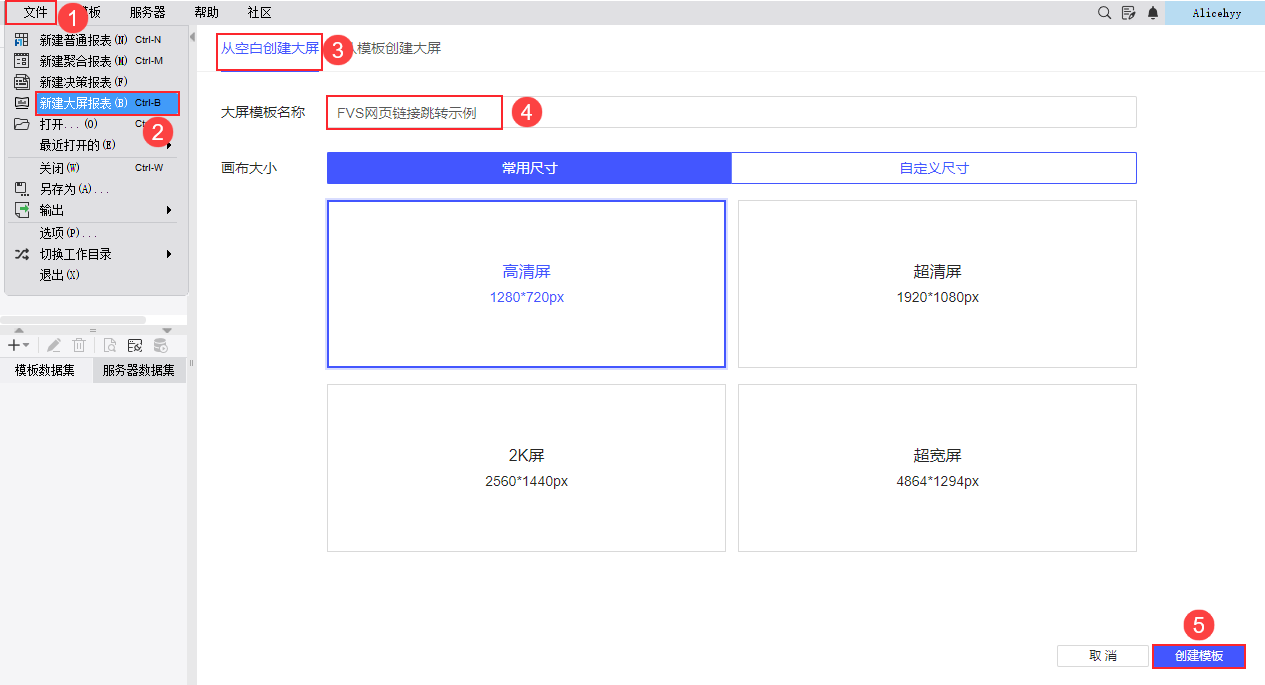This screenshot has width=1265, height=685.
Task: Click the database play icon in dataset toolbar
Action: (x=161, y=345)
